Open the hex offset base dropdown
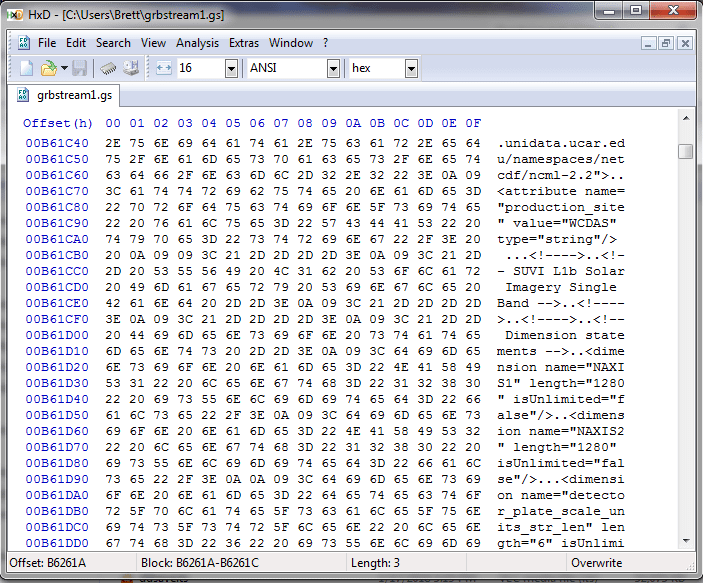The image size is (703, 583). coord(411,69)
